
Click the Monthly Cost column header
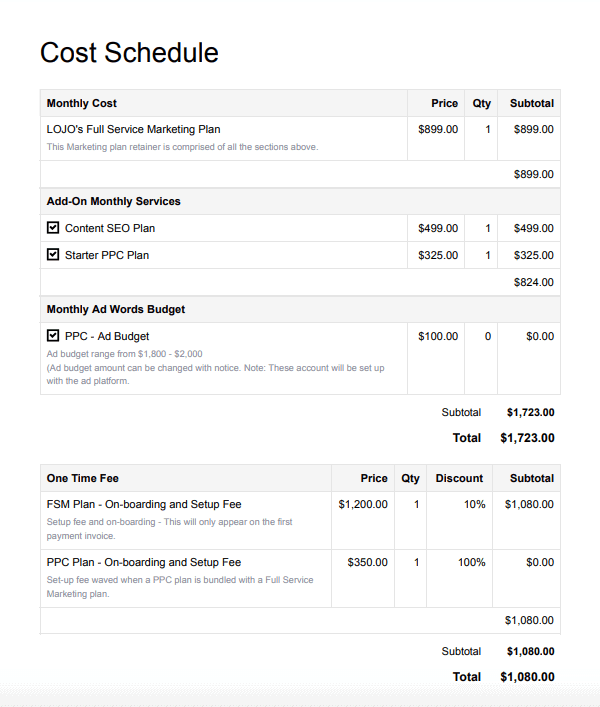82,103
